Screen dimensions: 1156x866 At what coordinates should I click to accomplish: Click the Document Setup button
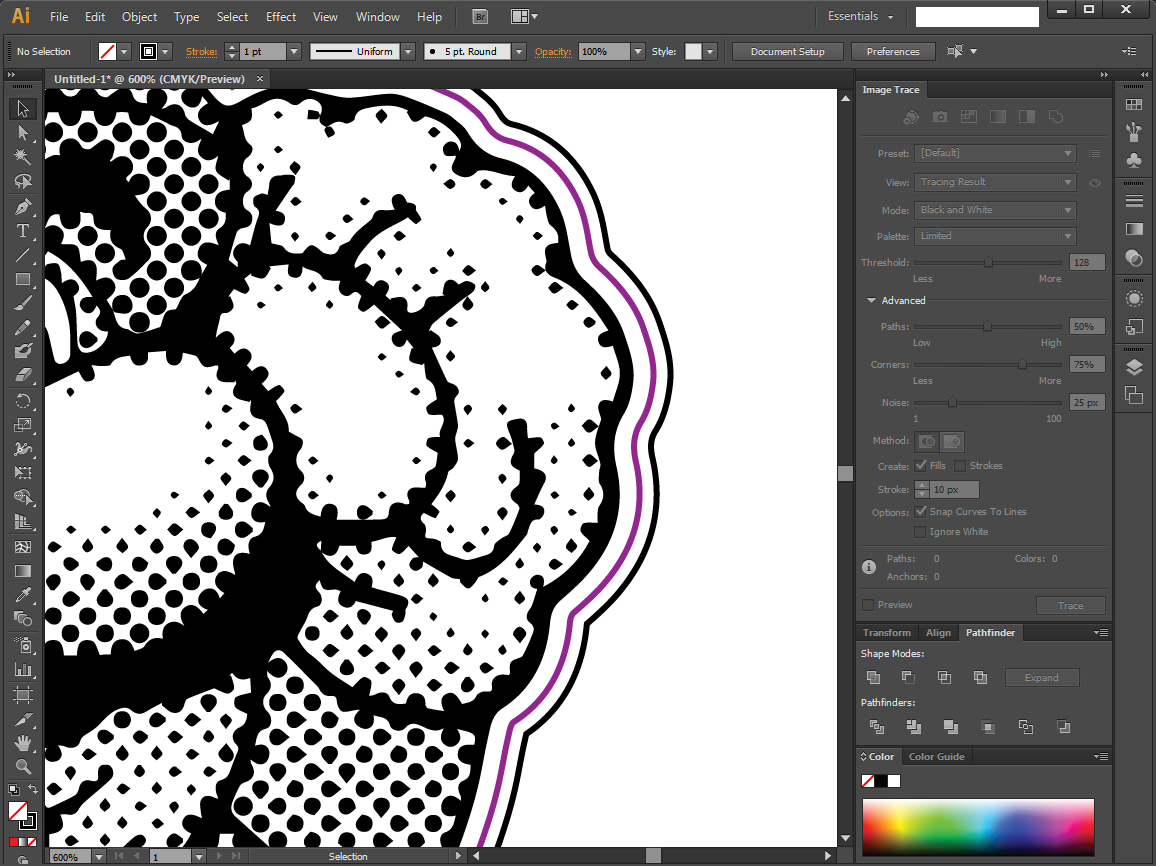(787, 52)
